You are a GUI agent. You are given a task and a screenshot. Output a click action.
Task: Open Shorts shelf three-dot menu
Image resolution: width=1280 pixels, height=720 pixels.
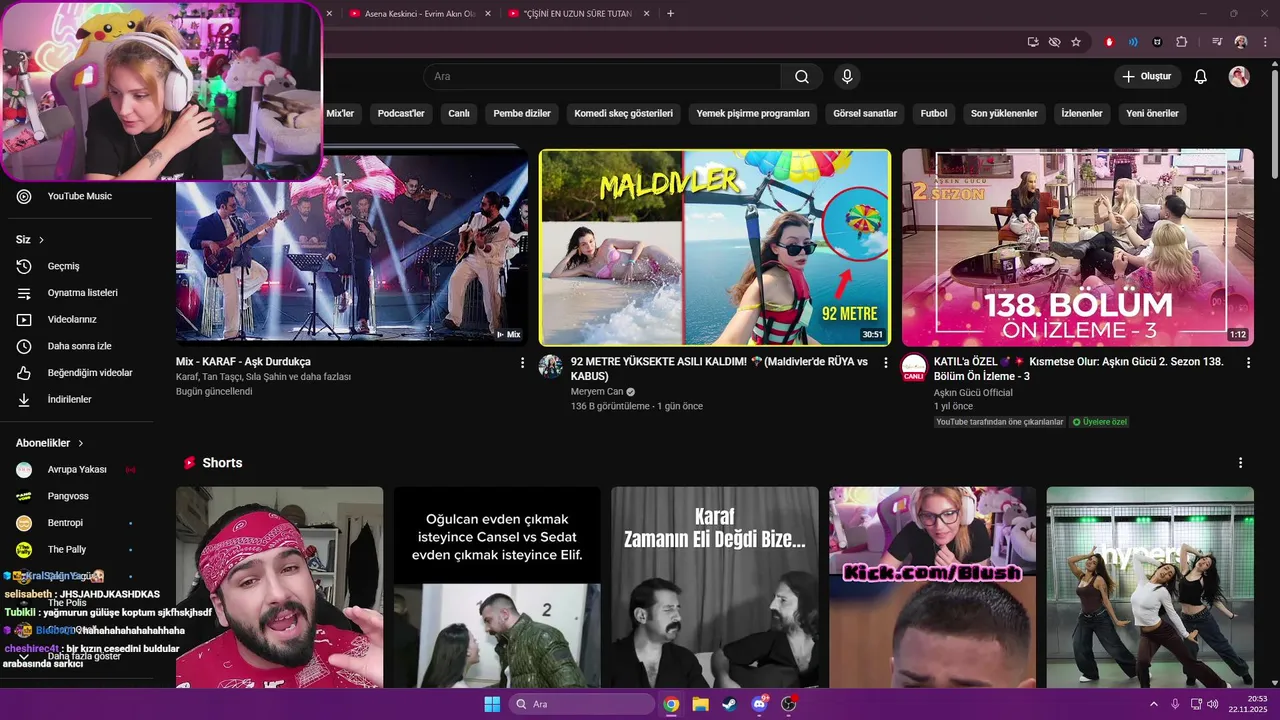tap(1240, 463)
